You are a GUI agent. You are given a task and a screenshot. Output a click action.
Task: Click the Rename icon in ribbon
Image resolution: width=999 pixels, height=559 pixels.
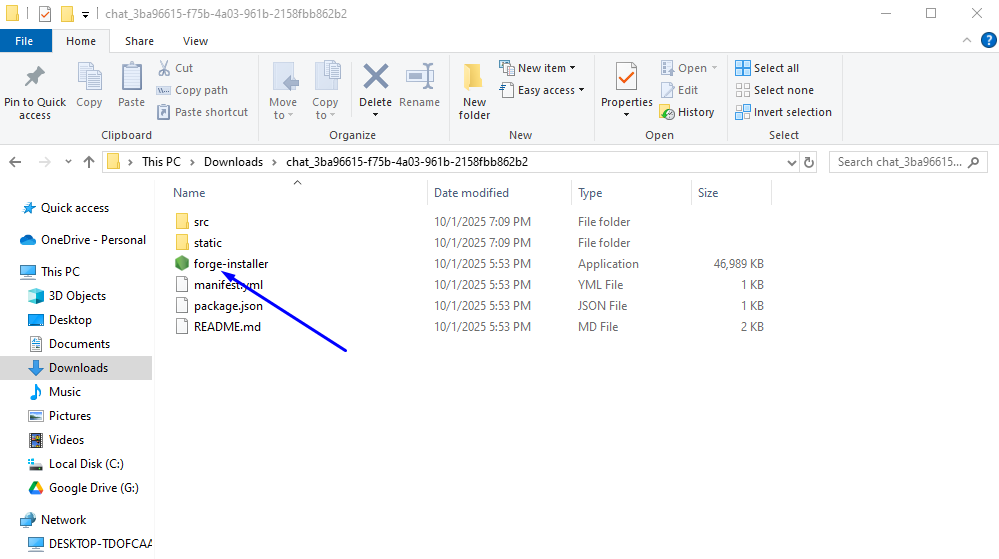[x=419, y=78]
